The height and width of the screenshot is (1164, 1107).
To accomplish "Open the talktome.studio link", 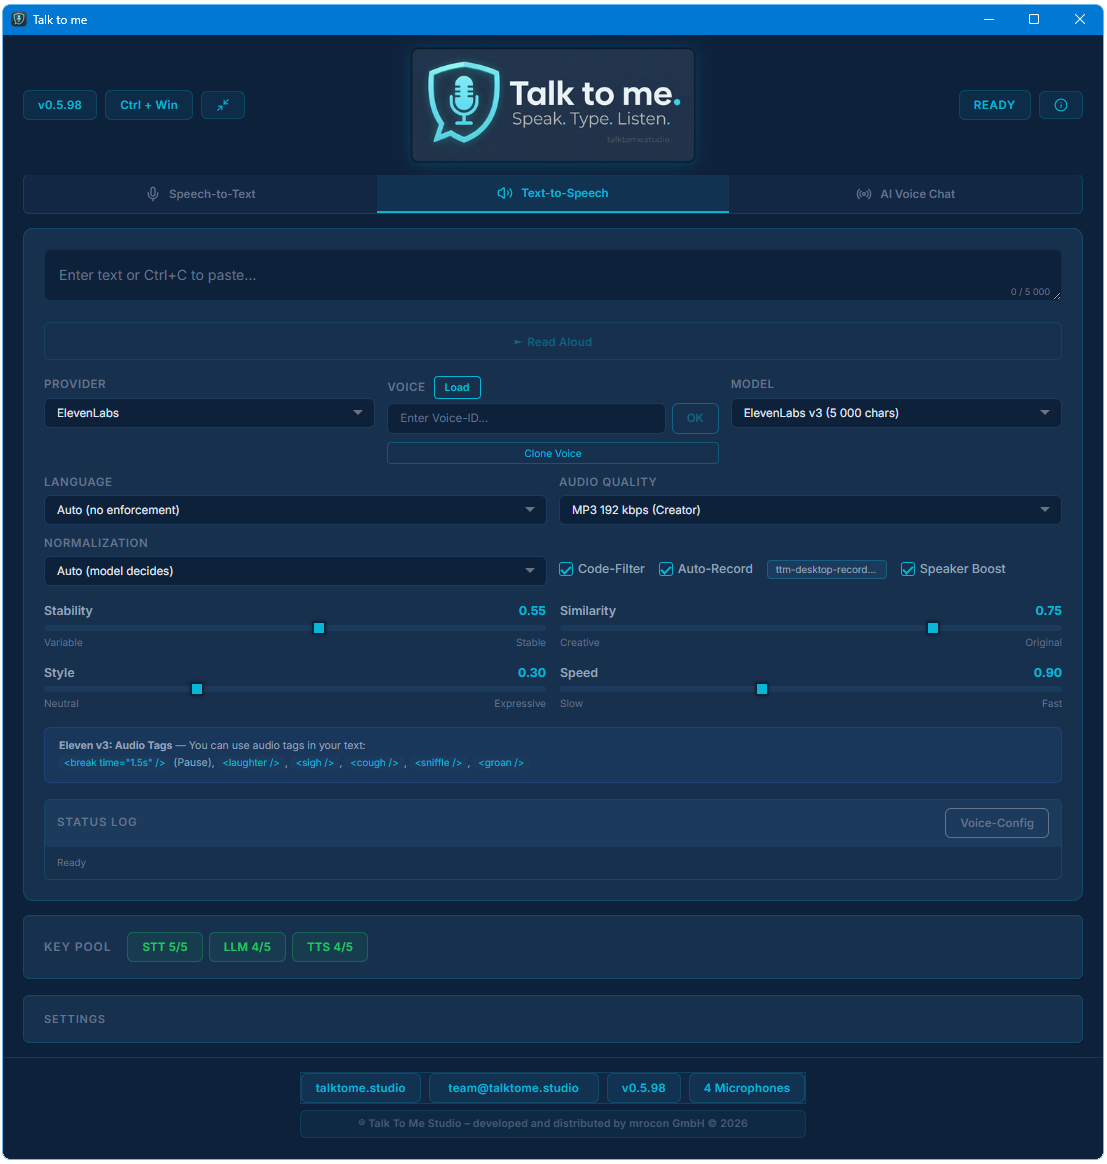I will click(x=361, y=1088).
